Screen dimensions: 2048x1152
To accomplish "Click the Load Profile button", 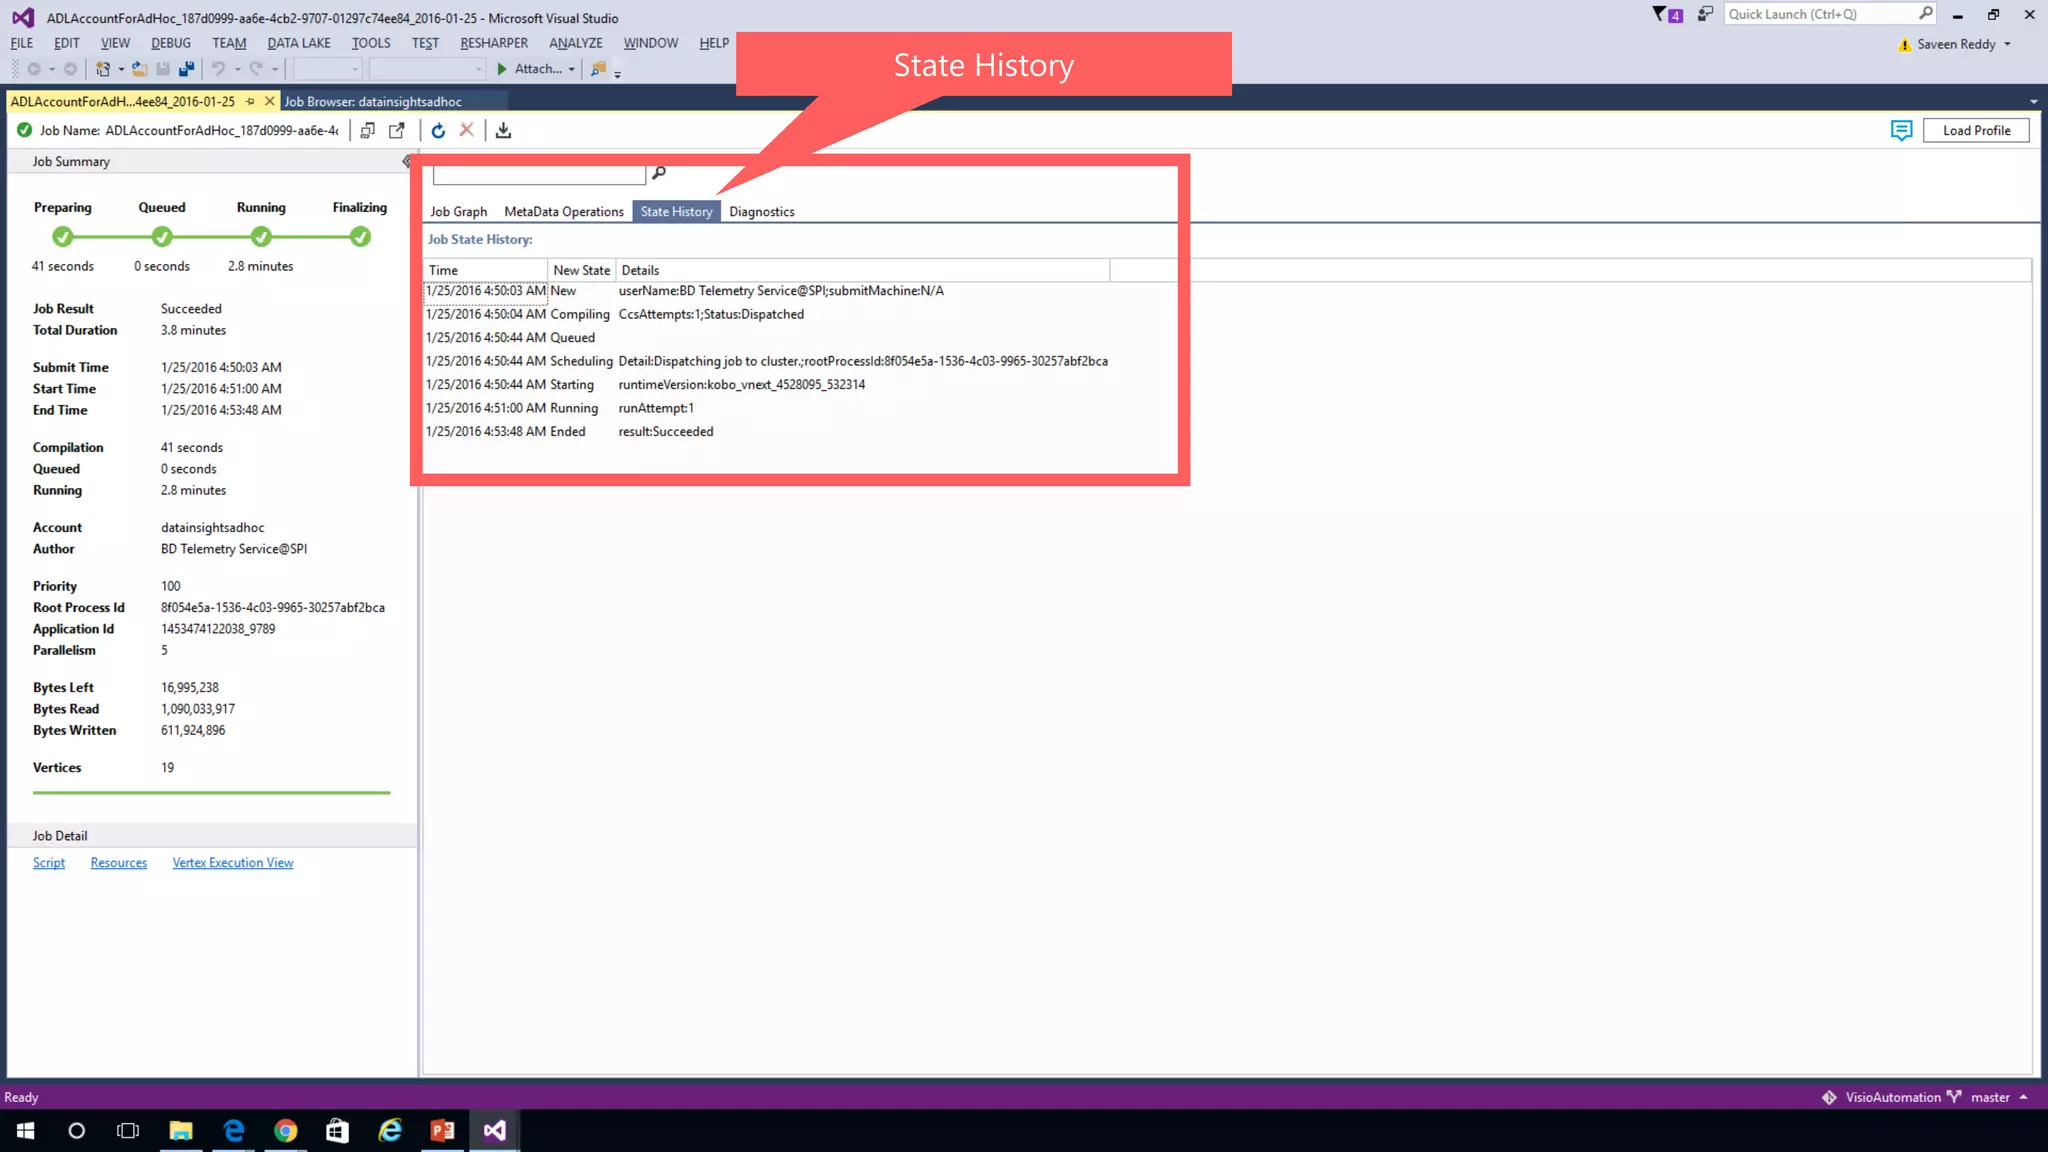I will coord(1975,131).
